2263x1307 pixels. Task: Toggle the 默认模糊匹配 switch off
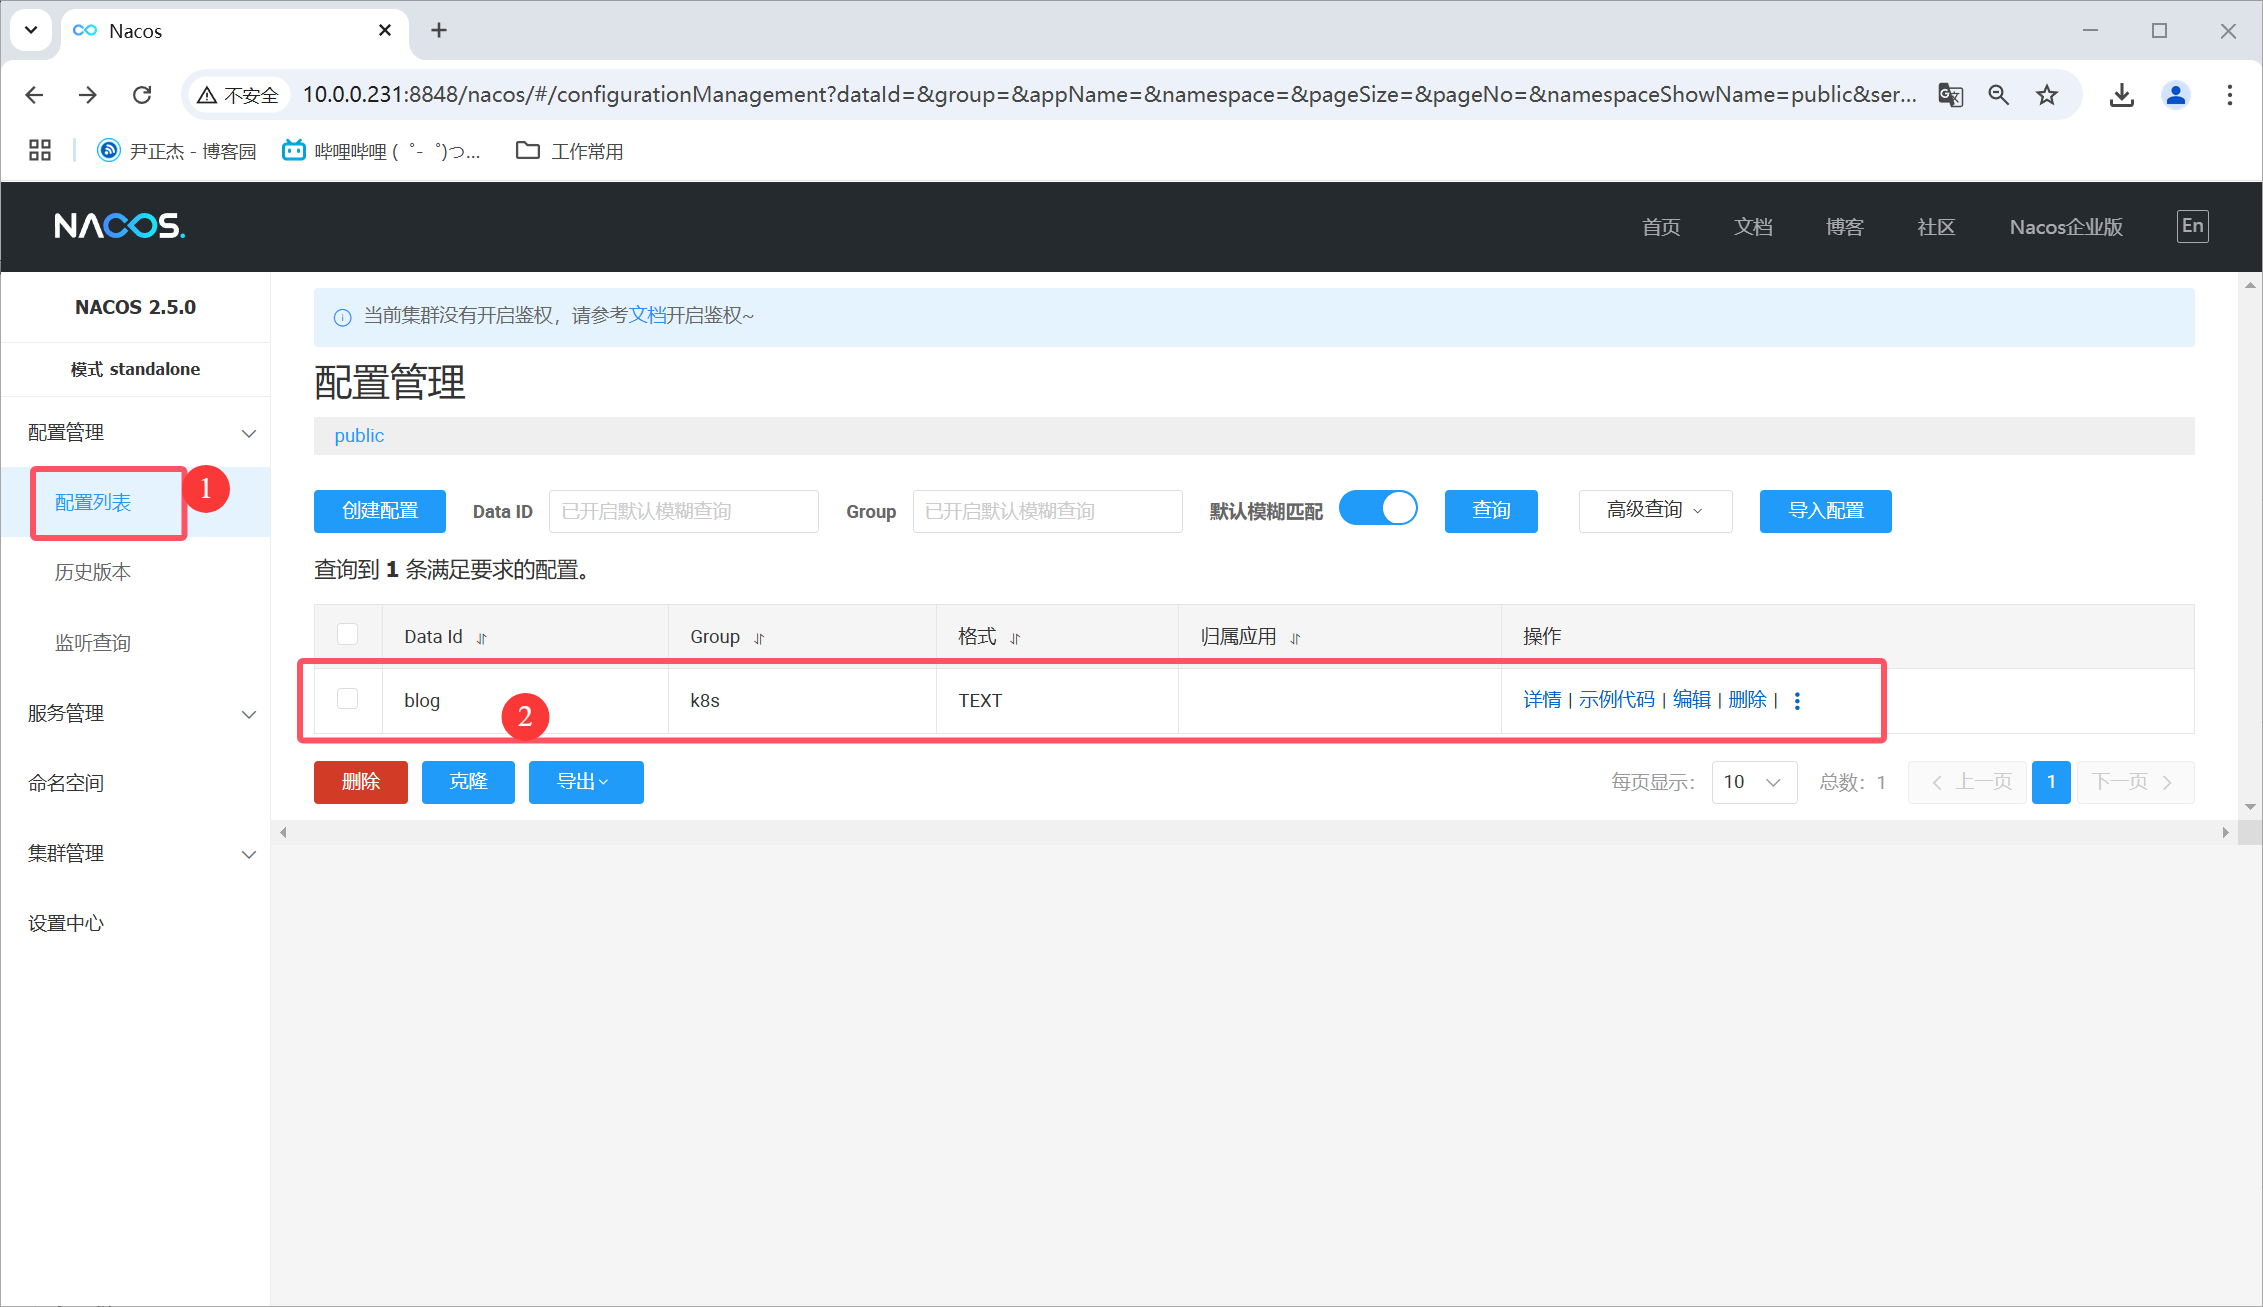pos(1378,509)
